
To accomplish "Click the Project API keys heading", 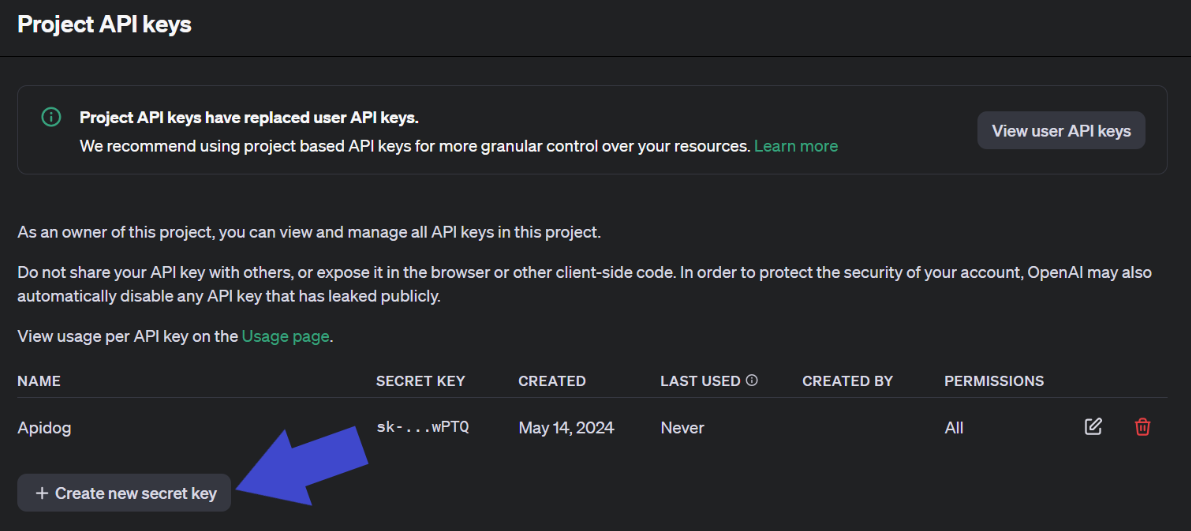I will tap(104, 24).
